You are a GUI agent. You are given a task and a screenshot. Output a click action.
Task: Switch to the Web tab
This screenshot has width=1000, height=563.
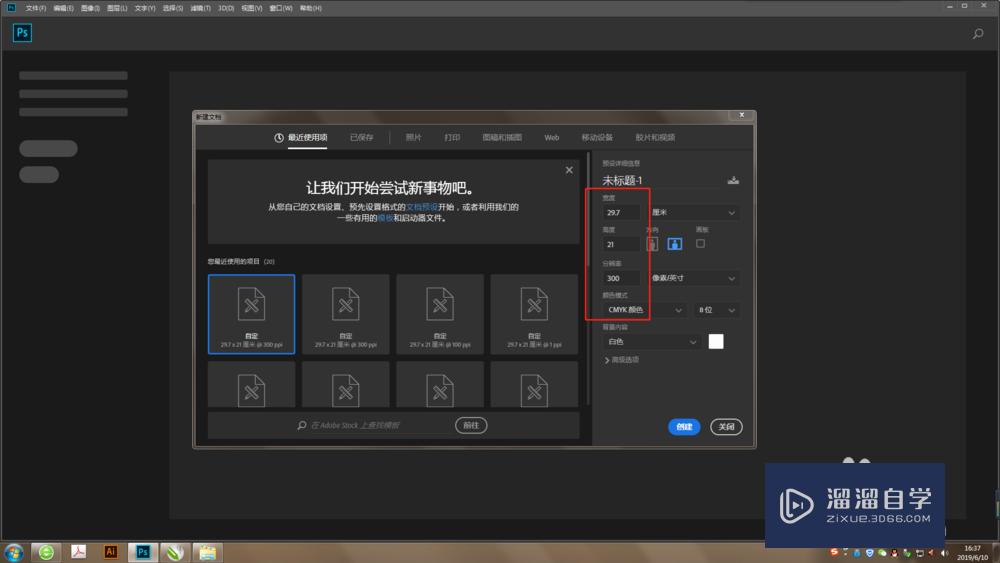pyautogui.click(x=552, y=138)
